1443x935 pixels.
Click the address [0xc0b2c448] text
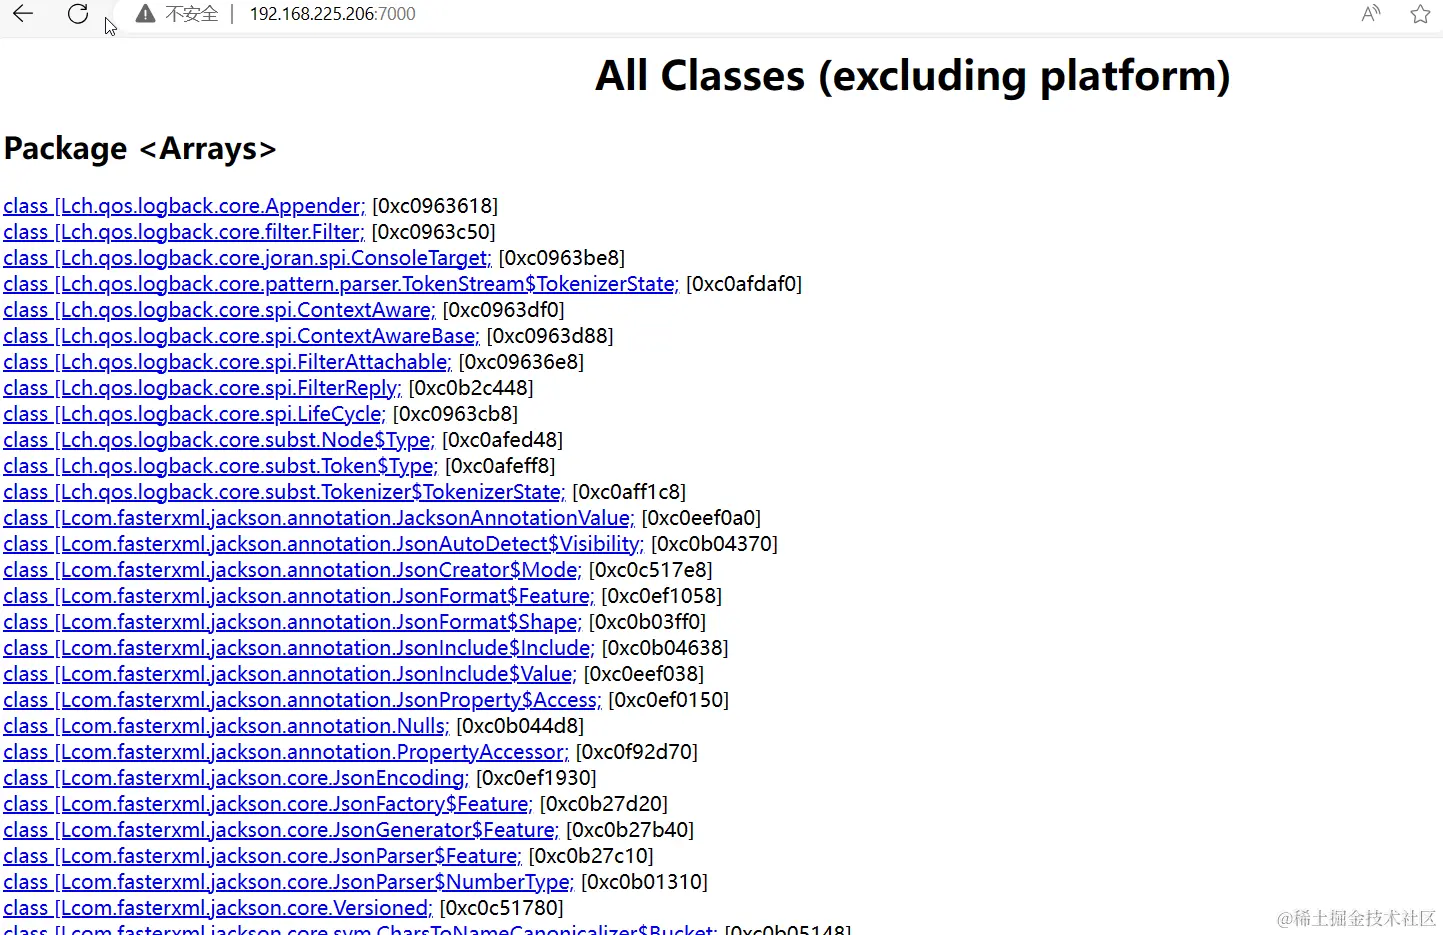[471, 388]
